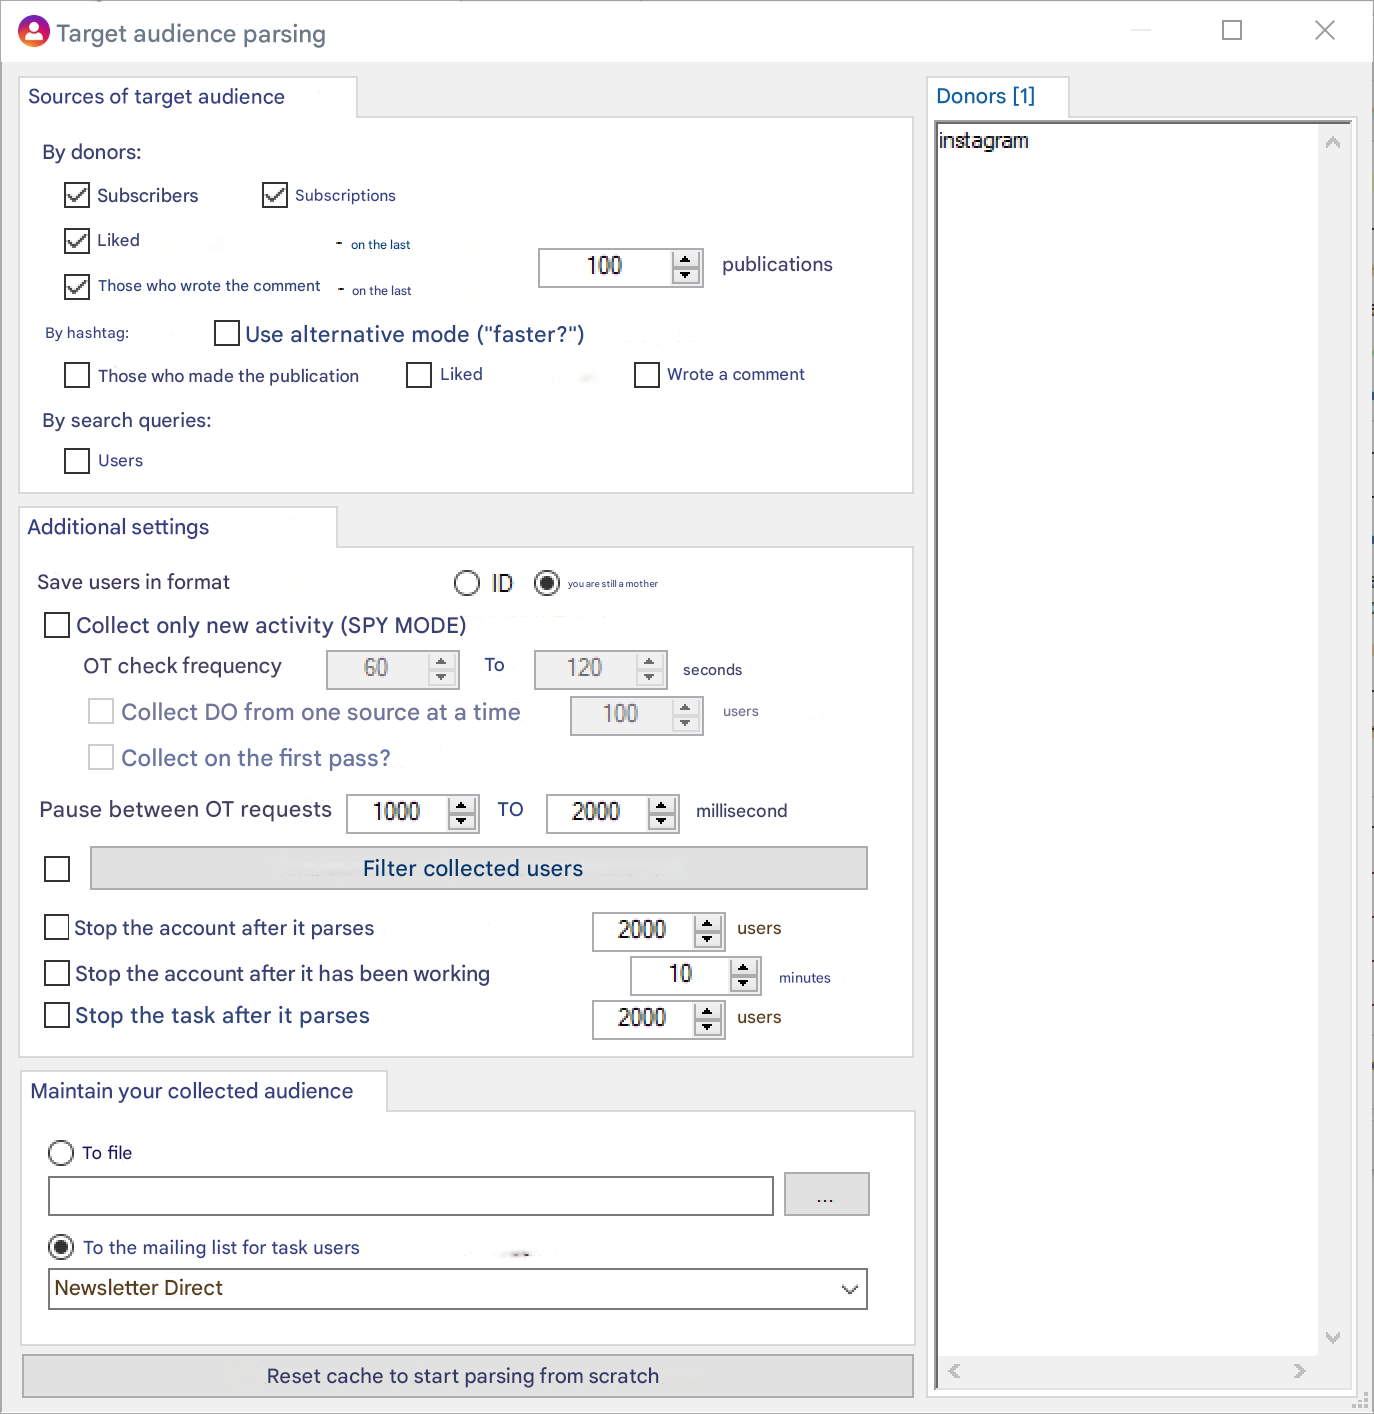Close the Target audience parsing window

[x=1325, y=31]
